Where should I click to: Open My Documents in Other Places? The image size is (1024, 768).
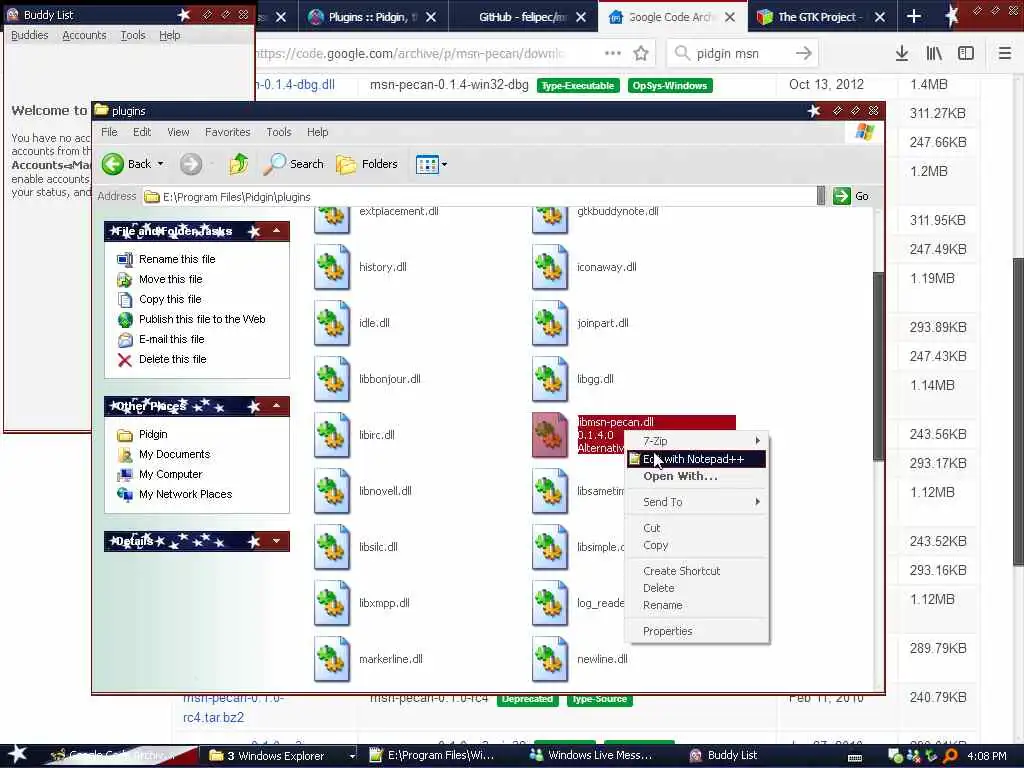pyautogui.click(x=174, y=455)
